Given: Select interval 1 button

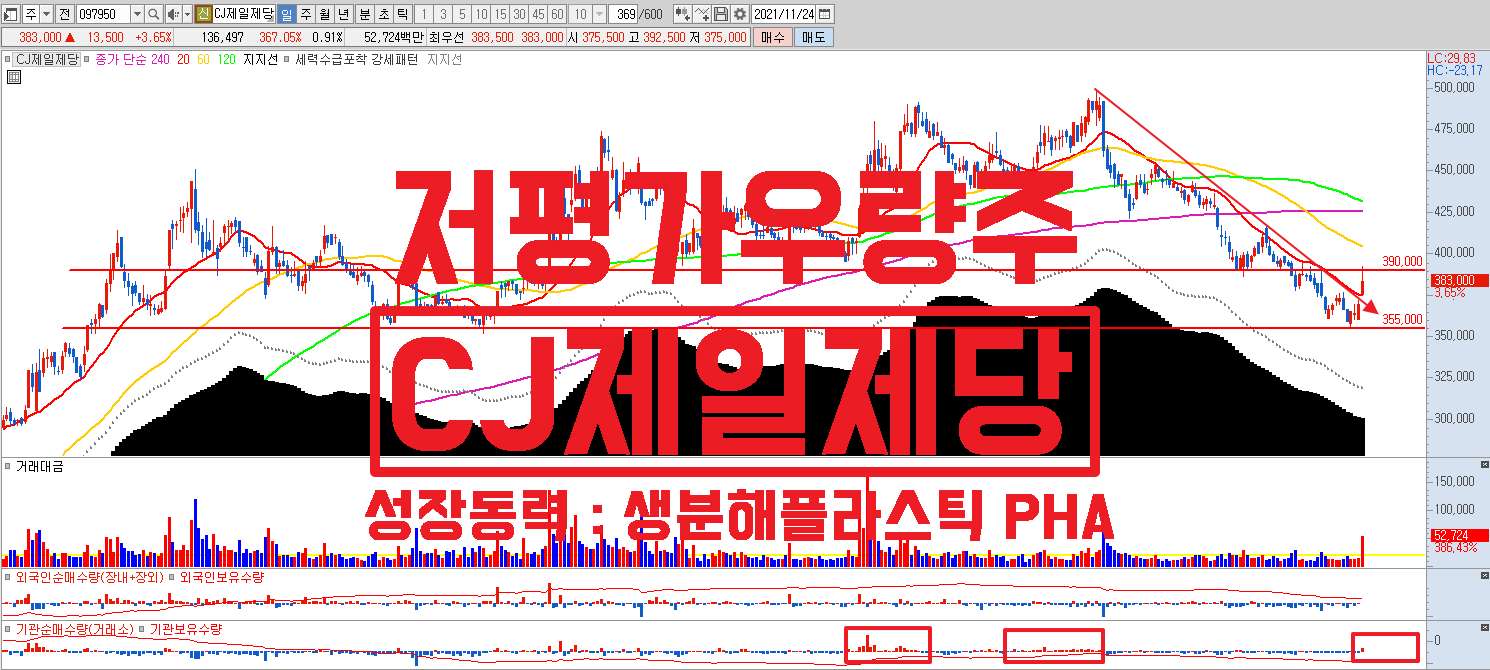Looking at the screenshot, I should pyautogui.click(x=423, y=14).
